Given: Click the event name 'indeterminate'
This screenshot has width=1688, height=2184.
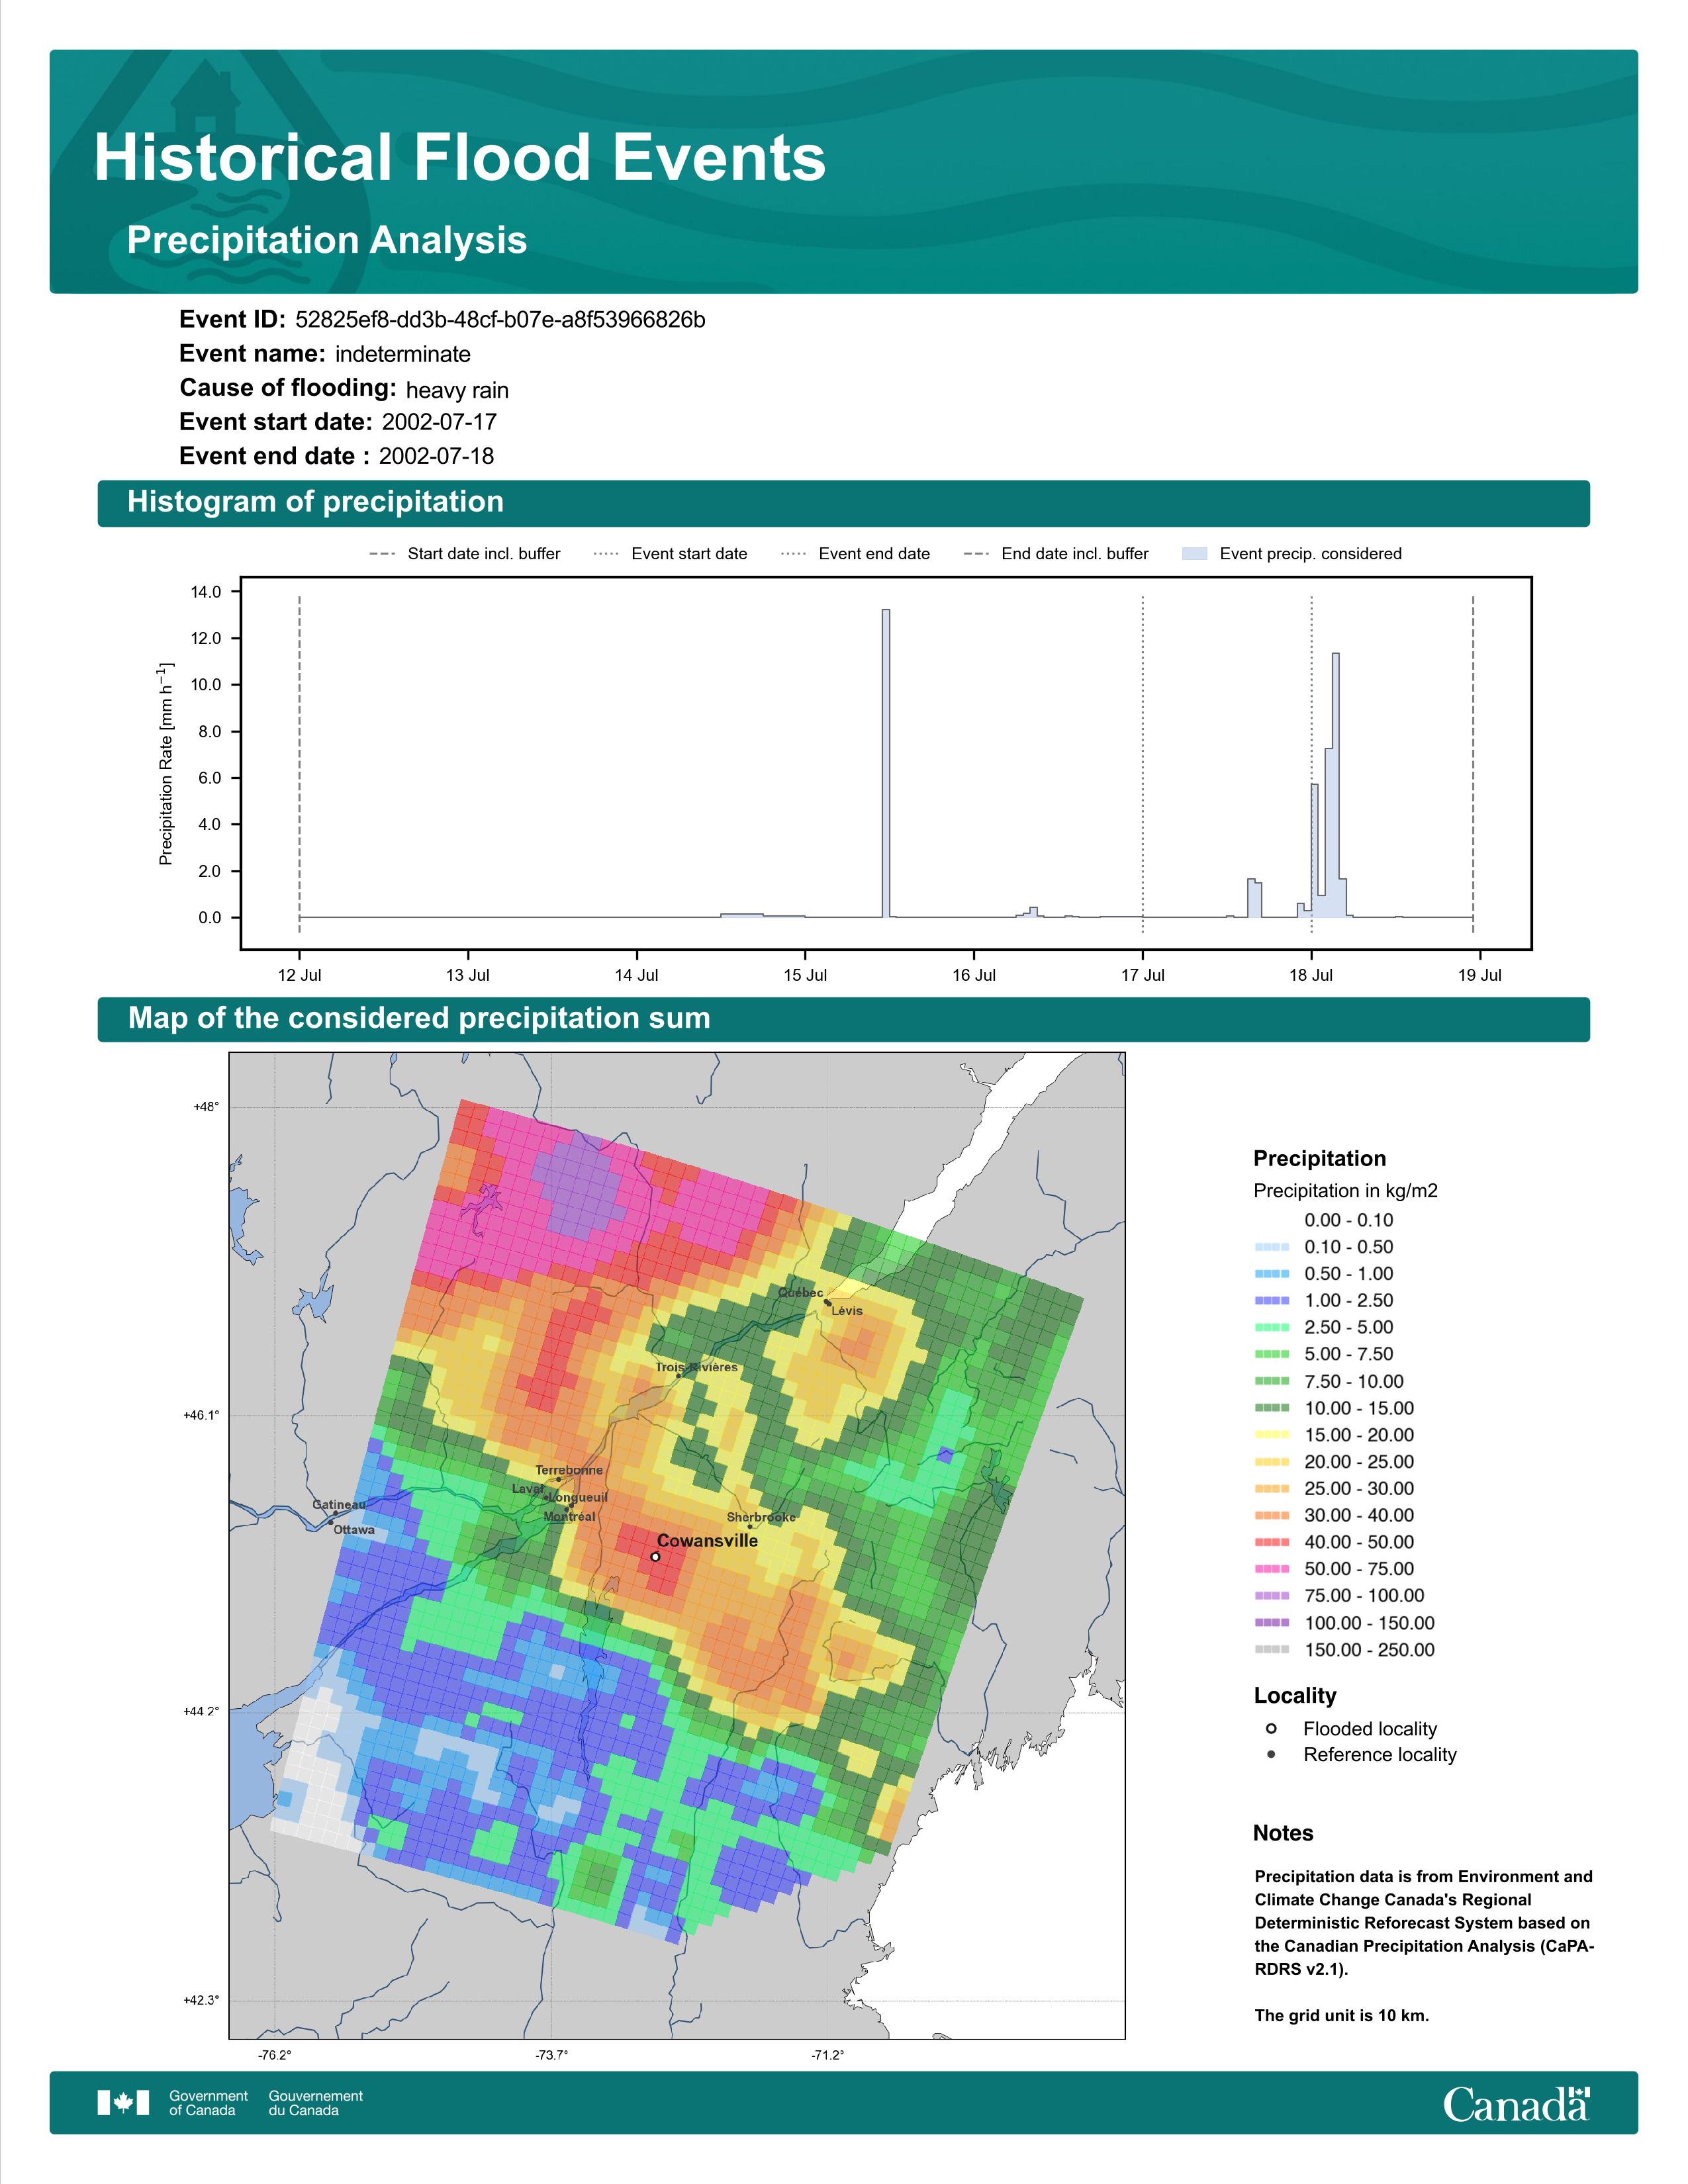Looking at the screenshot, I should (x=403, y=354).
